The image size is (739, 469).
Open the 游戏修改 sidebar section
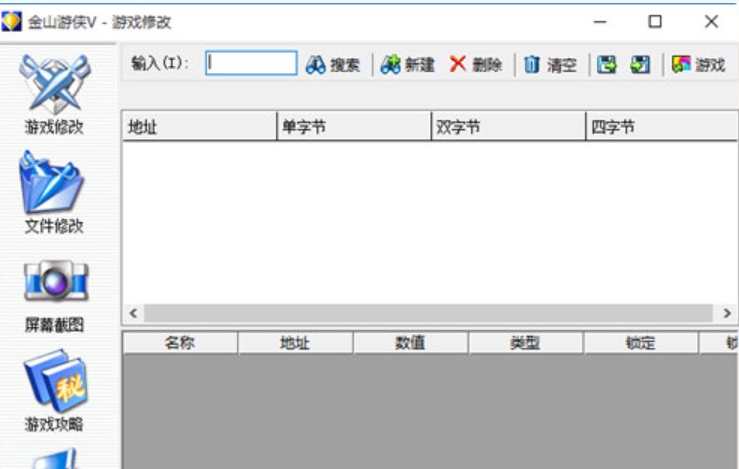pos(54,94)
